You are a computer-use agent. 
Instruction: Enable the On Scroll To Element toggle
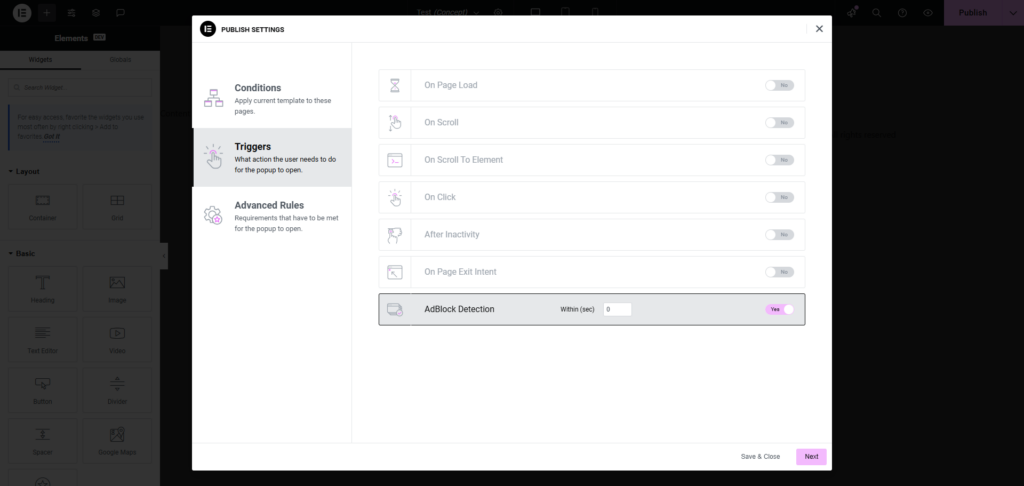[x=779, y=160]
